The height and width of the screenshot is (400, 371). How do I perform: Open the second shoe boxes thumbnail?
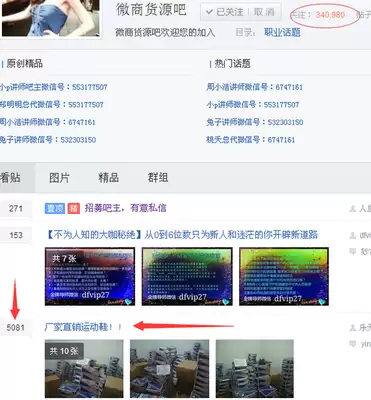pyautogui.click(x=170, y=369)
